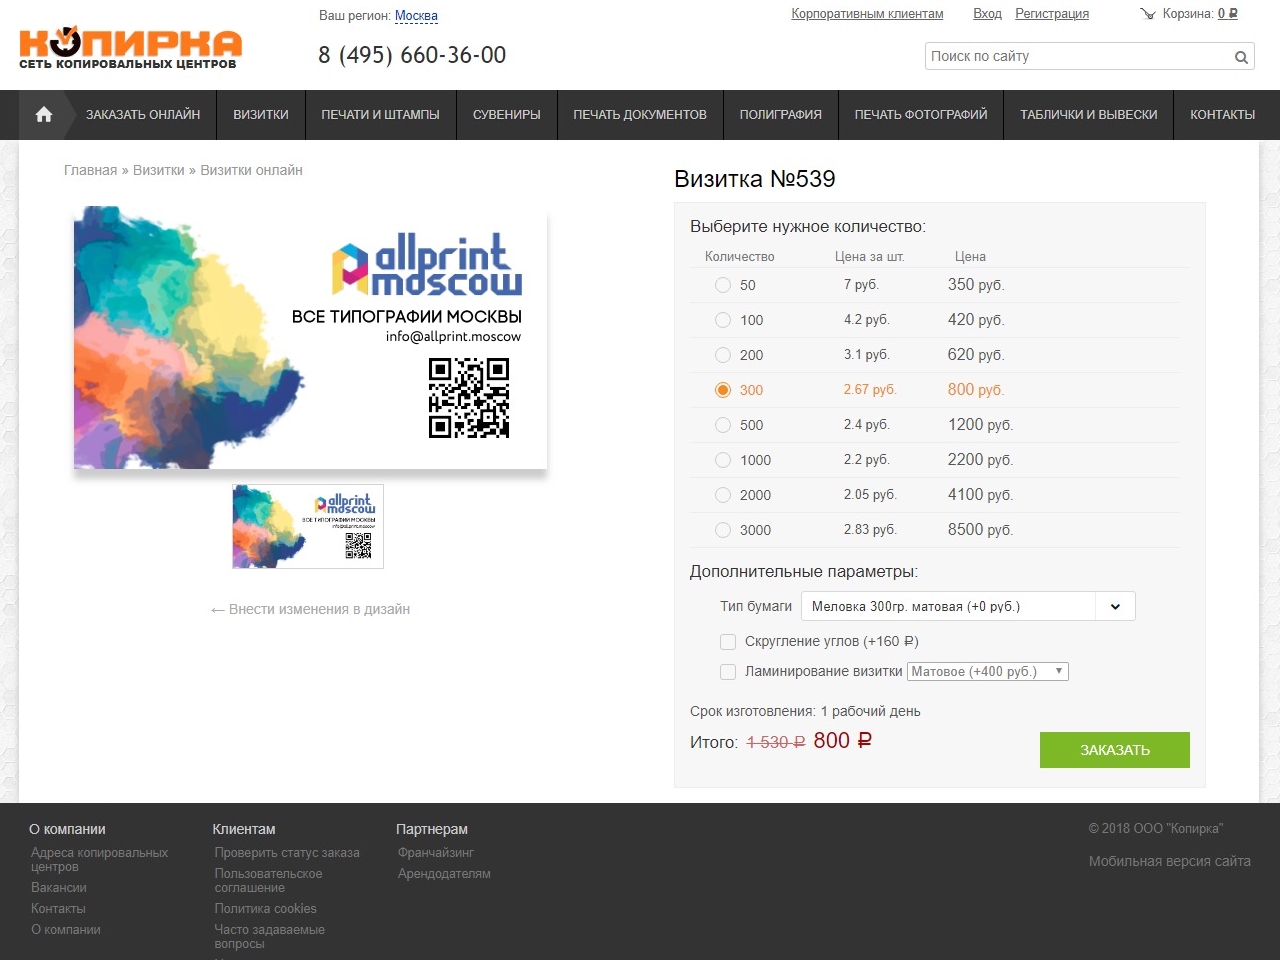Image resolution: width=1280 pixels, height=960 pixels.
Task: Select quantity 100 radio button
Action: (x=723, y=320)
